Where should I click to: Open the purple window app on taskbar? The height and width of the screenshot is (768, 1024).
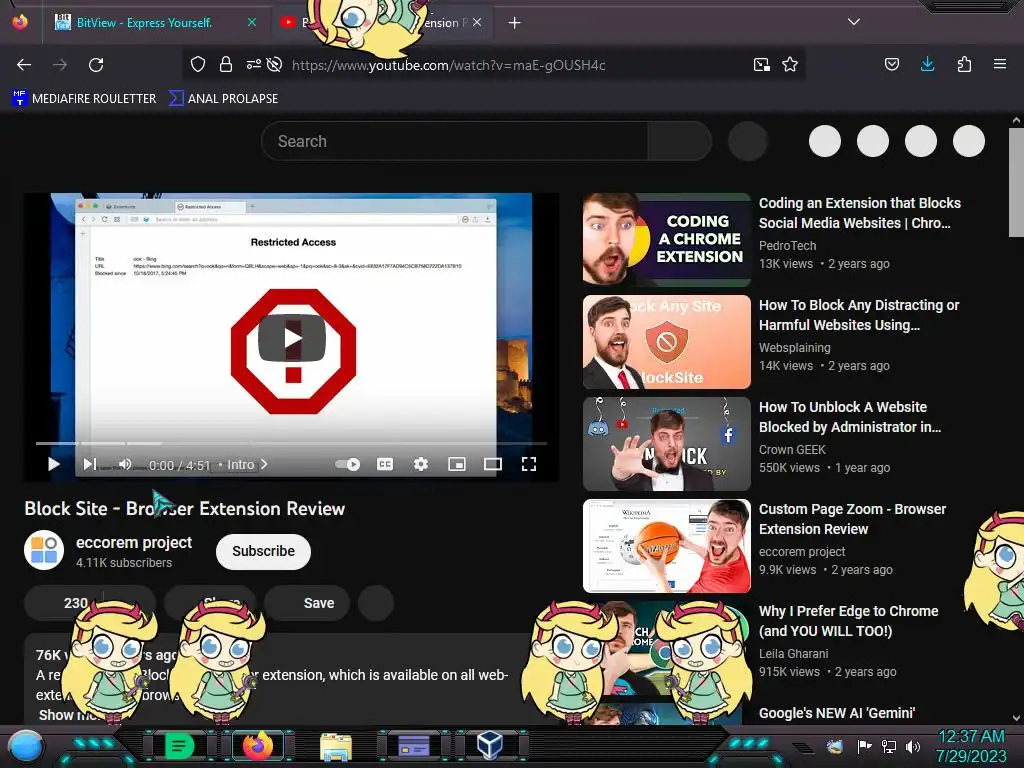pyautogui.click(x=413, y=746)
